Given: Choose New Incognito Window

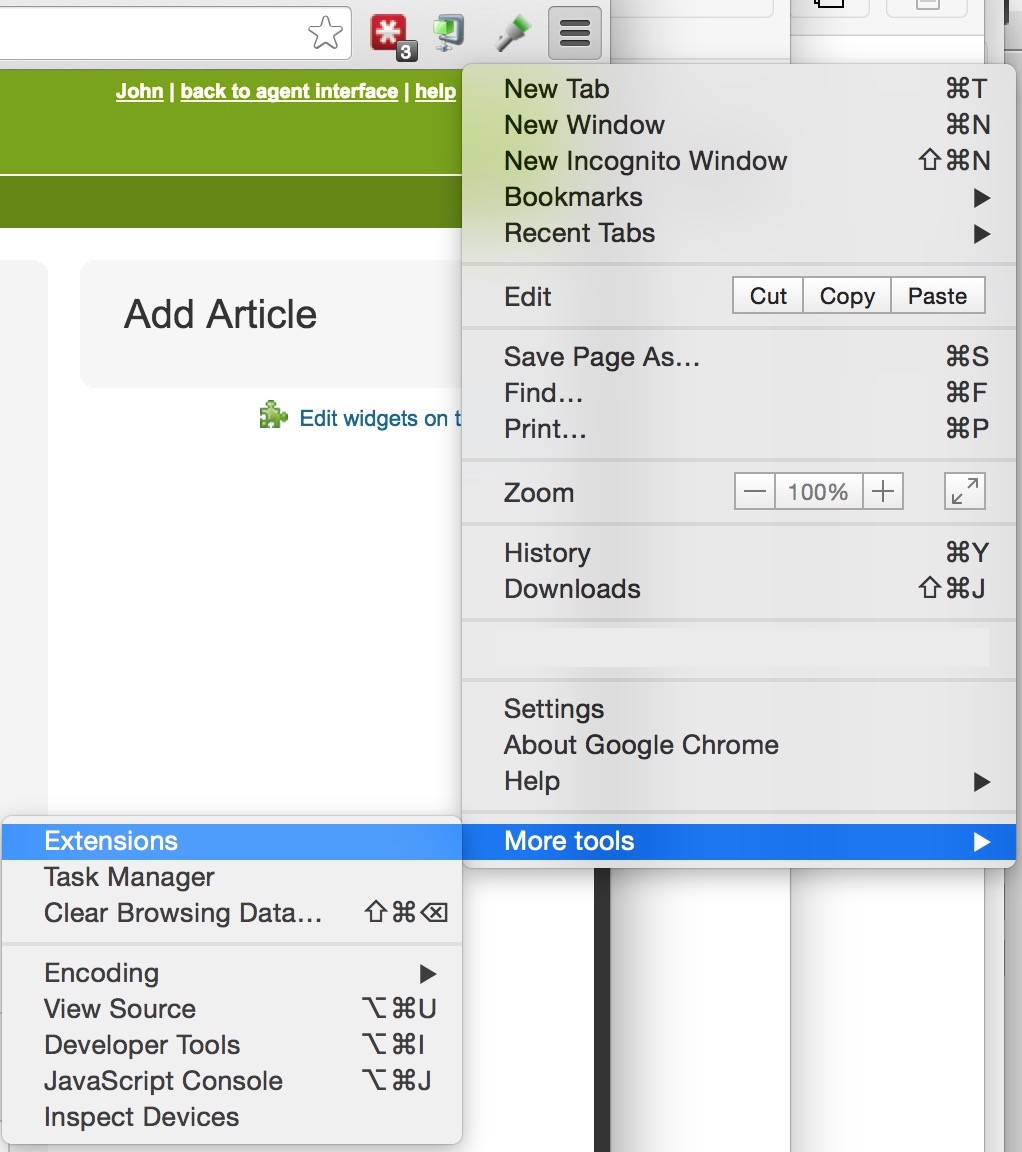Looking at the screenshot, I should click(x=645, y=161).
